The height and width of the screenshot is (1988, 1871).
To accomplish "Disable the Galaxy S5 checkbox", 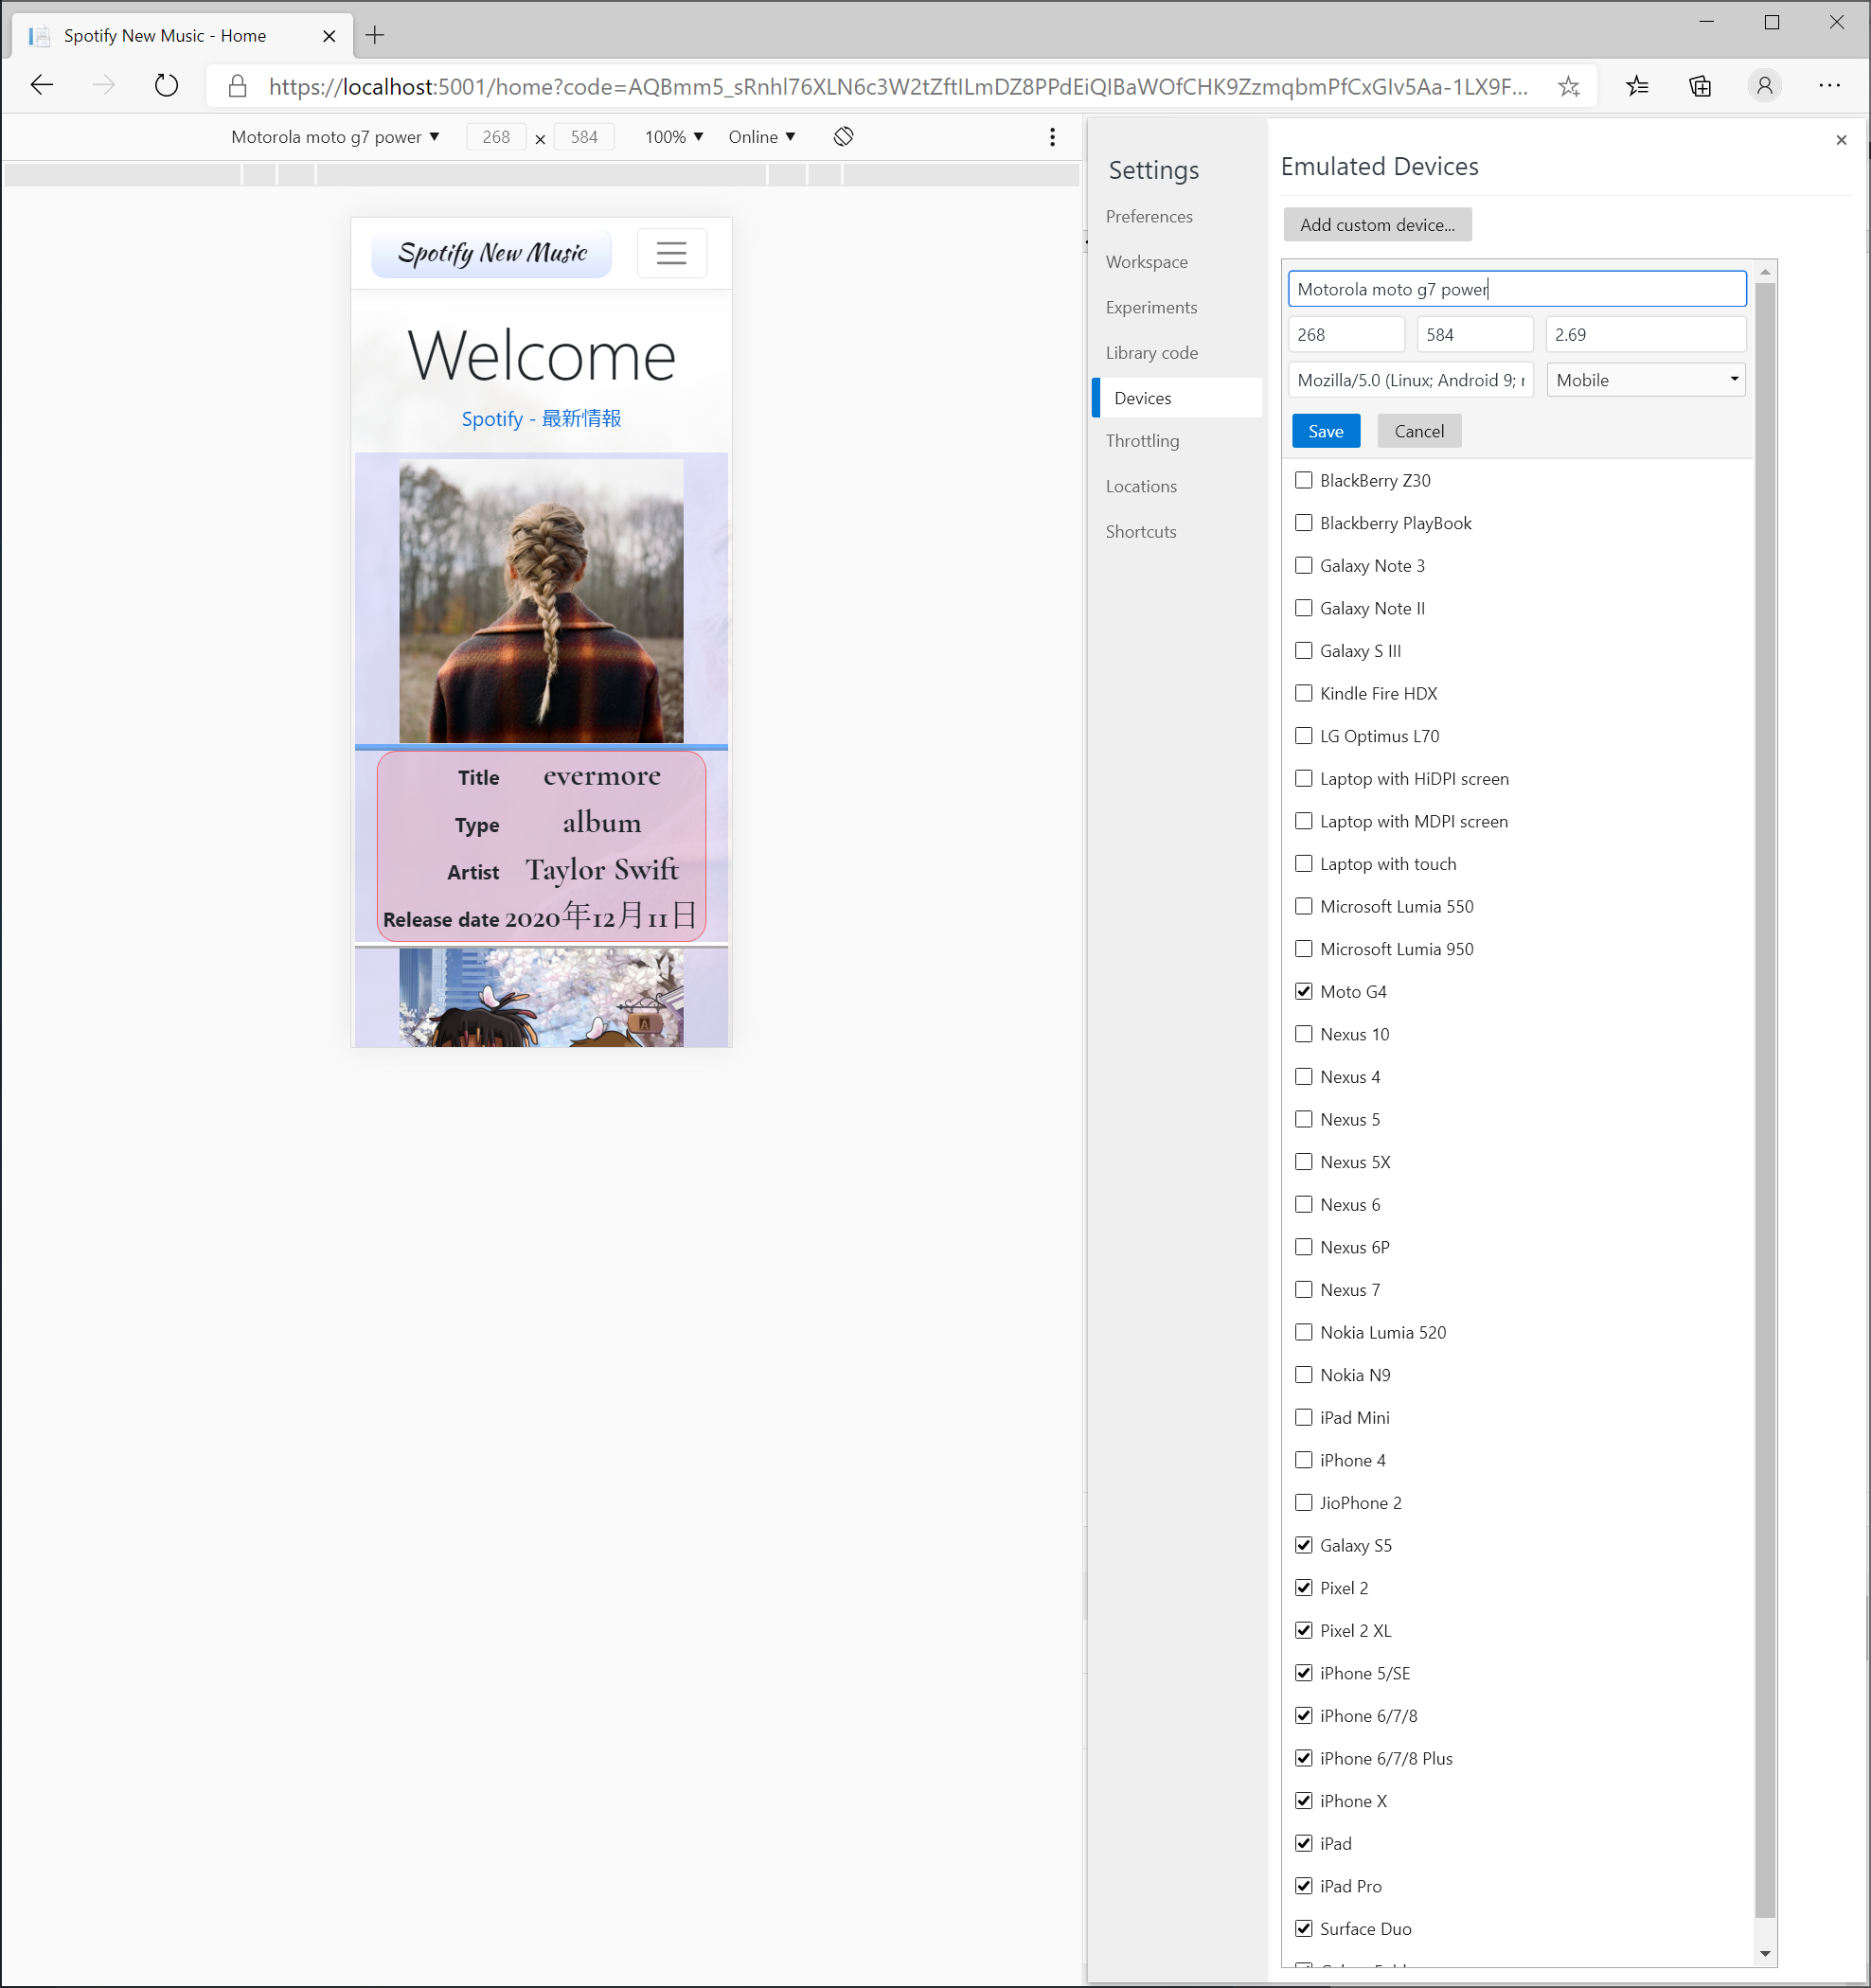I will [x=1301, y=1545].
